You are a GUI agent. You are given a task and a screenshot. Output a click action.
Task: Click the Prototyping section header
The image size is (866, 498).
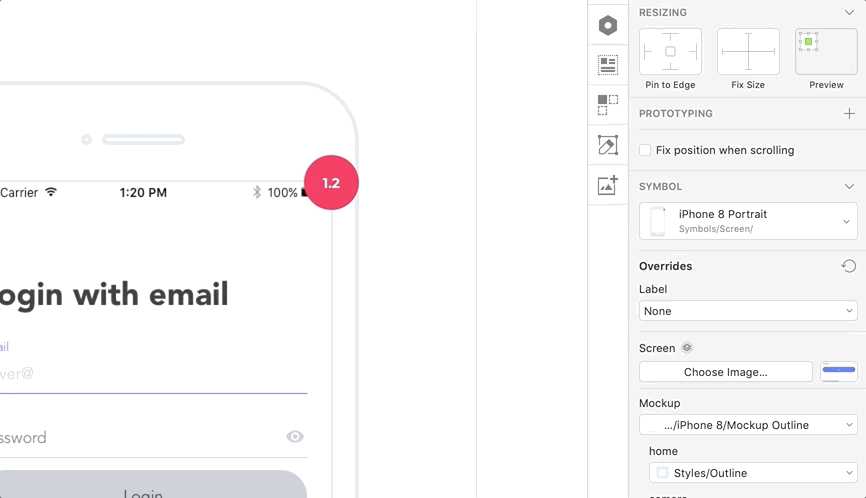pos(675,114)
